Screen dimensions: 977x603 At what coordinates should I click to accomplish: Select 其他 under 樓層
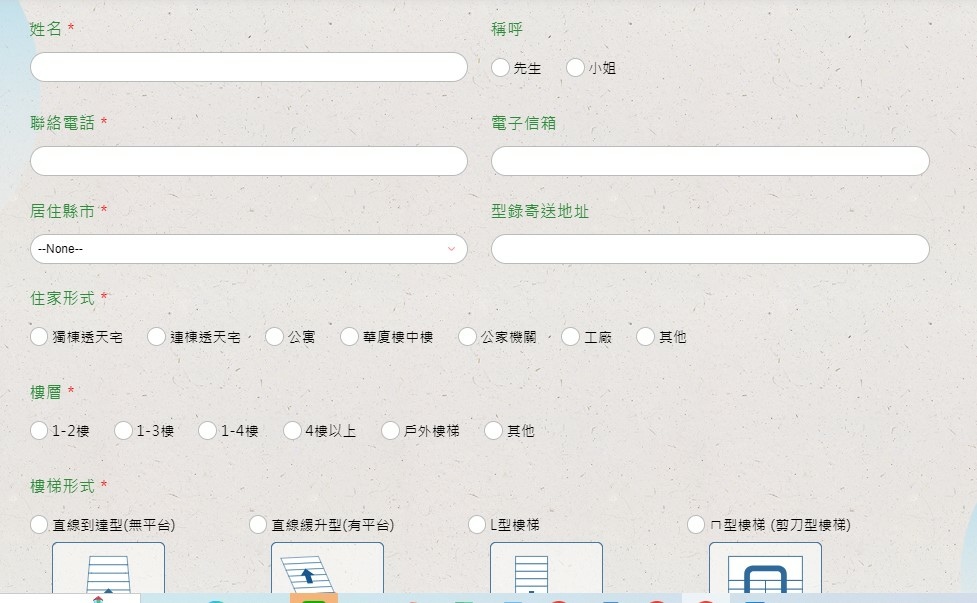coord(493,430)
